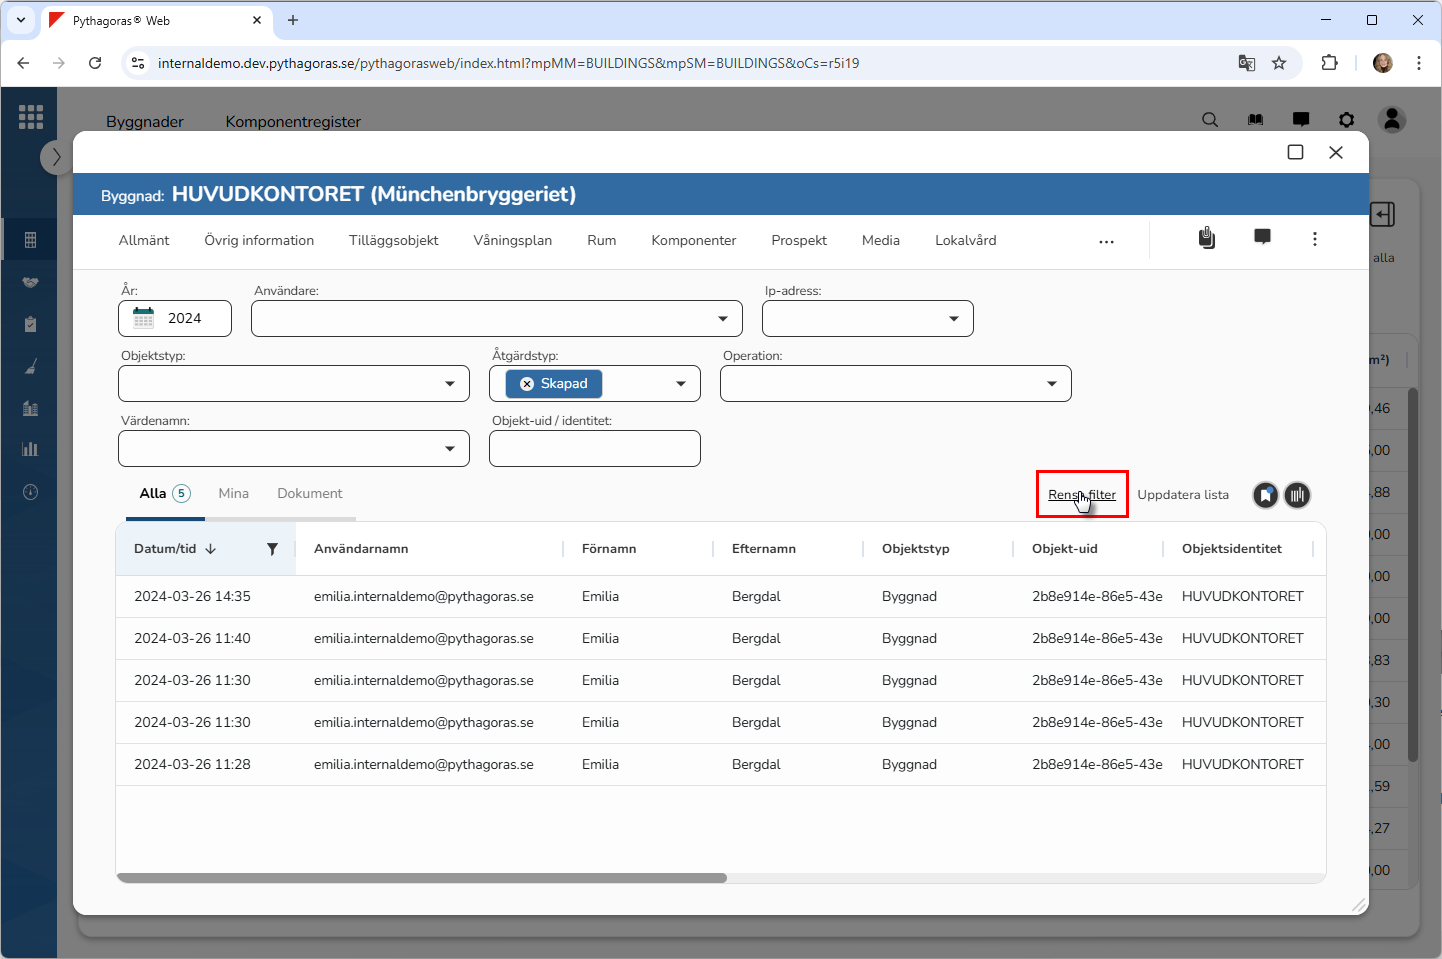Click the Objekt-uid / identitet input field
This screenshot has height=959, width=1442.
(594, 449)
